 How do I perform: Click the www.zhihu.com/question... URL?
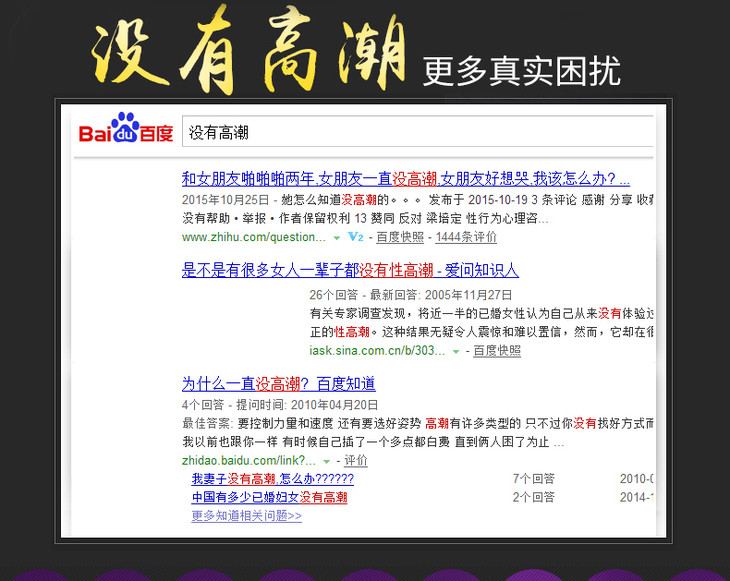[x=254, y=237]
